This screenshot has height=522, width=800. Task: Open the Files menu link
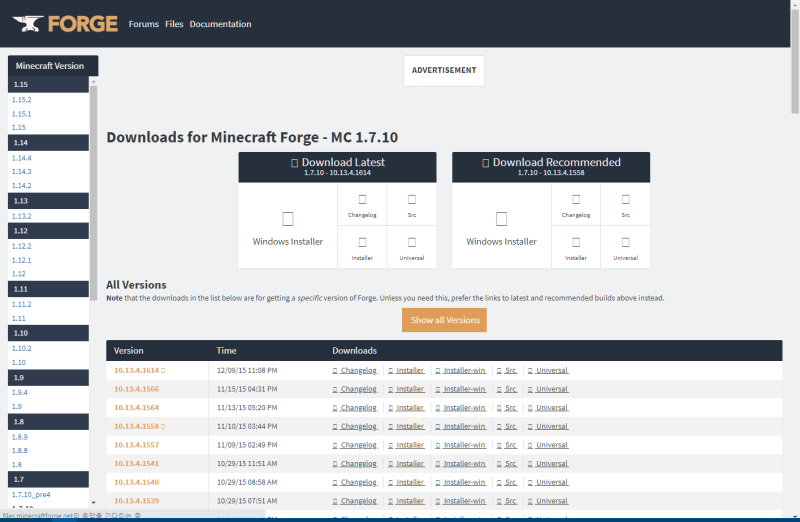tap(174, 24)
